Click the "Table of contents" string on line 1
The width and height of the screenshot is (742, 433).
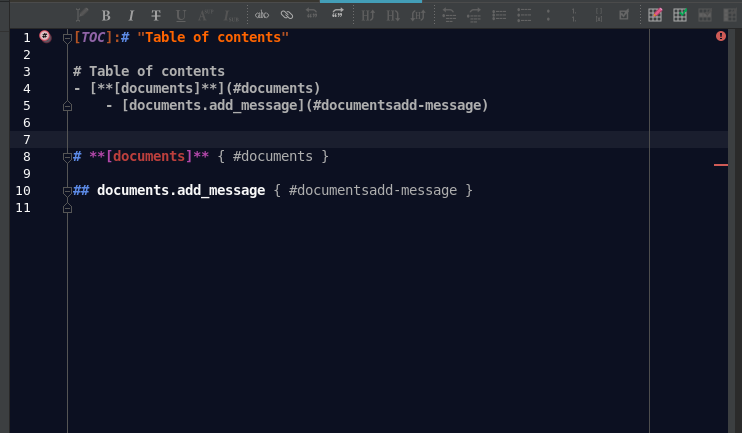(x=213, y=37)
